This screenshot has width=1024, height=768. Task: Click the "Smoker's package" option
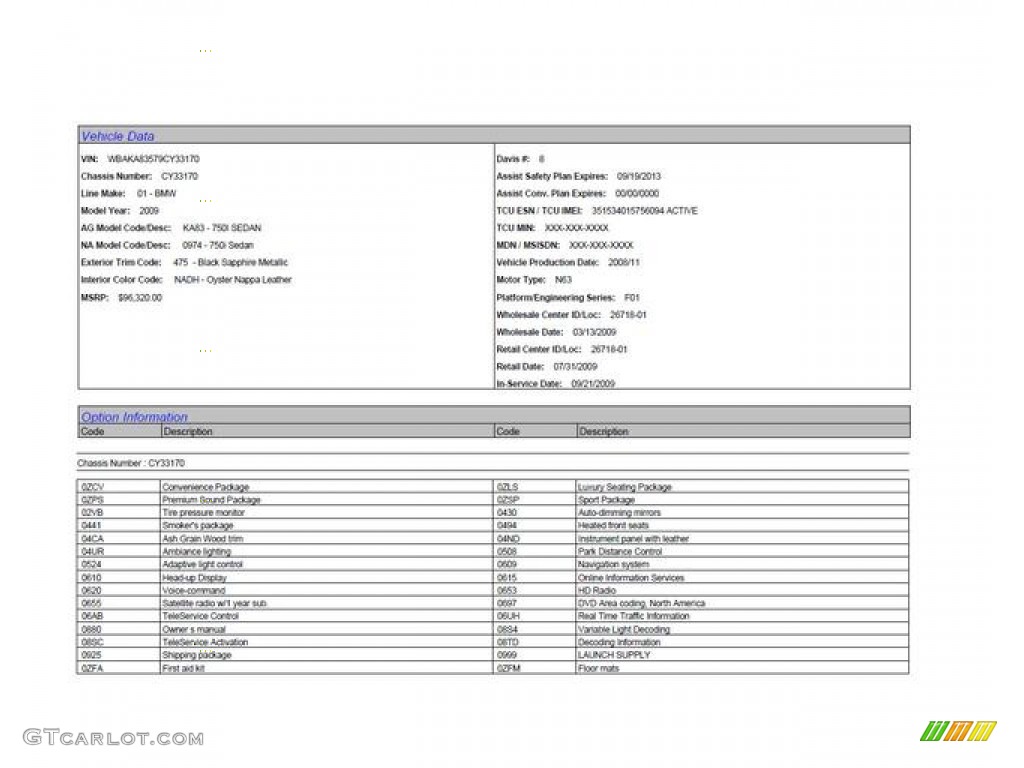[197, 525]
